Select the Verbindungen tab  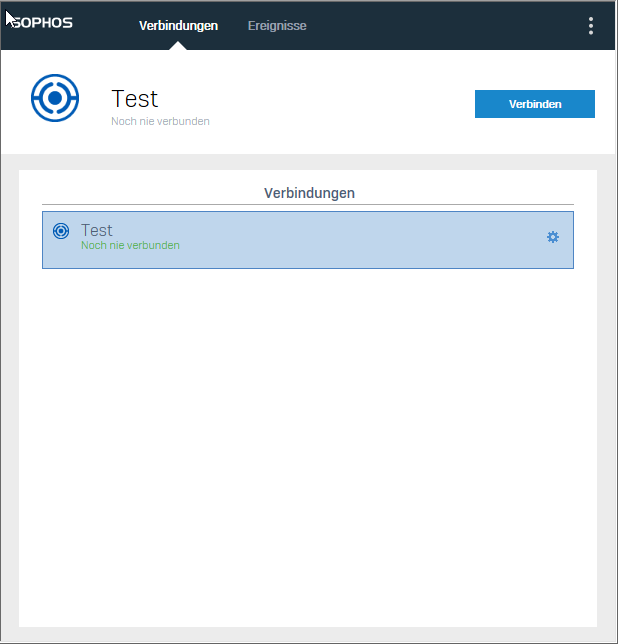179,25
